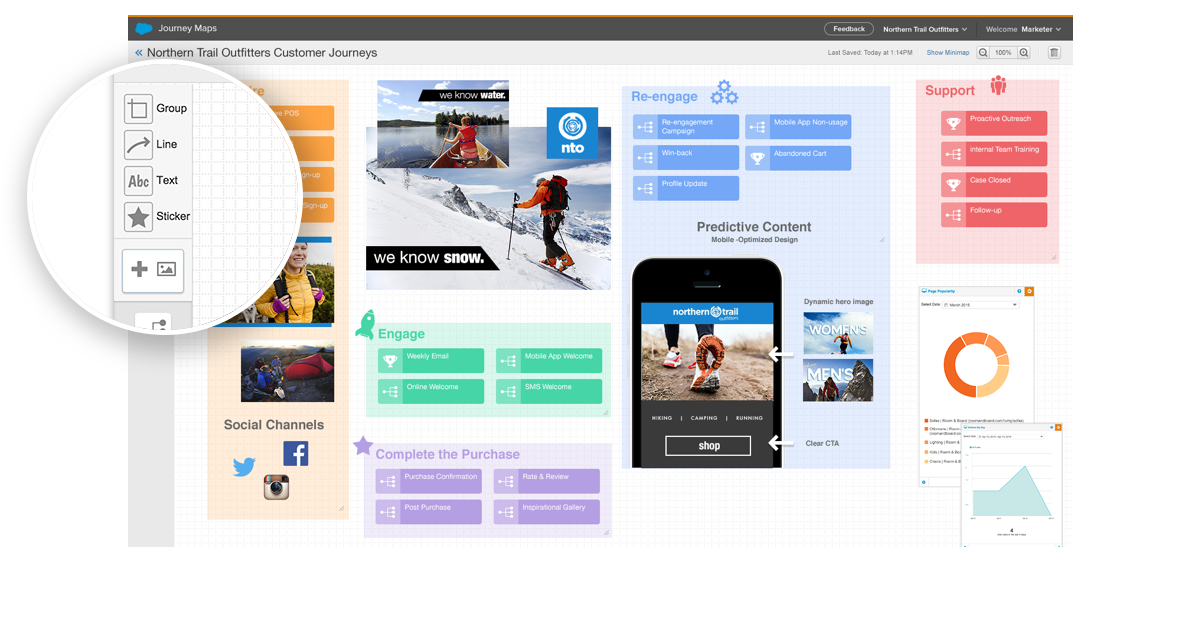1200x640 pixels.
Task: Open the Weekly Email journey block
Action: point(431,360)
